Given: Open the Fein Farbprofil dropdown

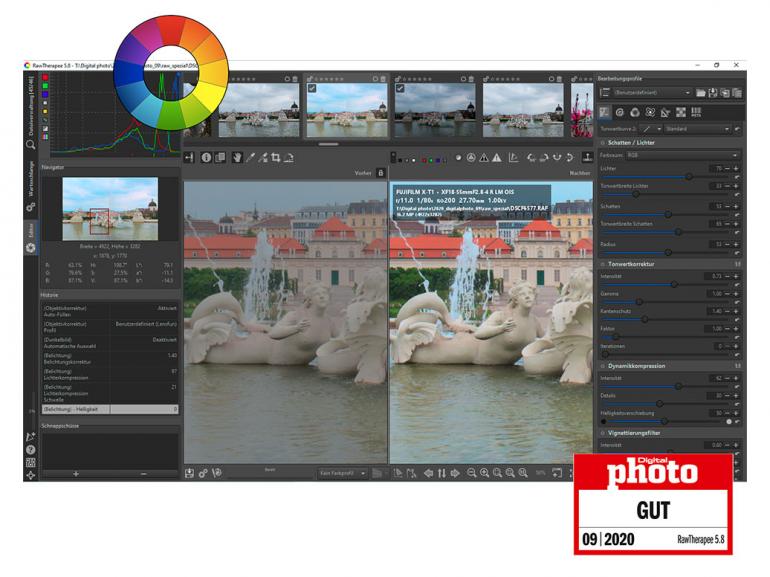Looking at the screenshot, I should 342,473.
